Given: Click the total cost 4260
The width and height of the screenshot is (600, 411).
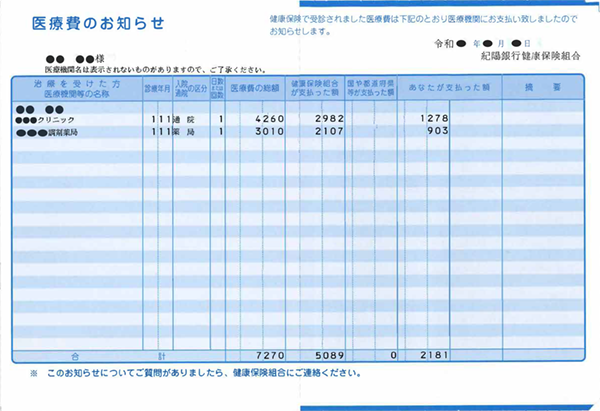Looking at the screenshot, I should click(x=270, y=119).
